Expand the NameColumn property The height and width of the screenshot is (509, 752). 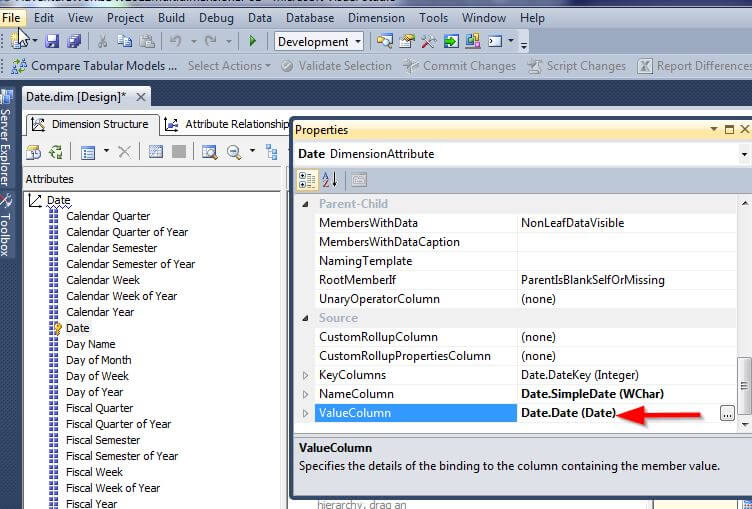pyautogui.click(x=306, y=394)
